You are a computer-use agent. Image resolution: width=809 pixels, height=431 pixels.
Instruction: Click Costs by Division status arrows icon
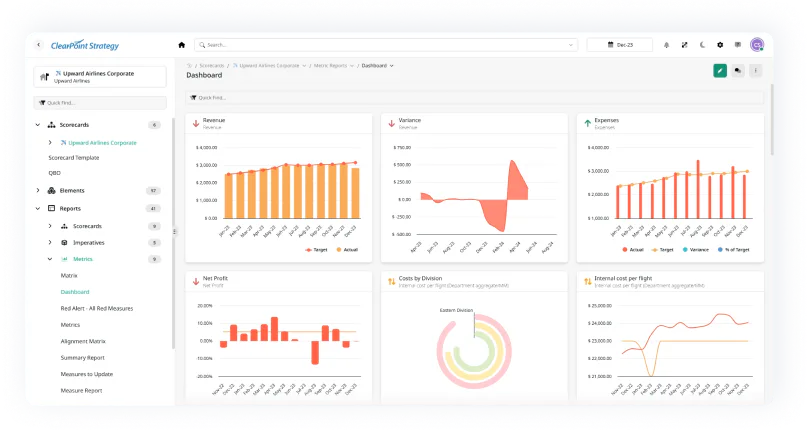click(392, 281)
